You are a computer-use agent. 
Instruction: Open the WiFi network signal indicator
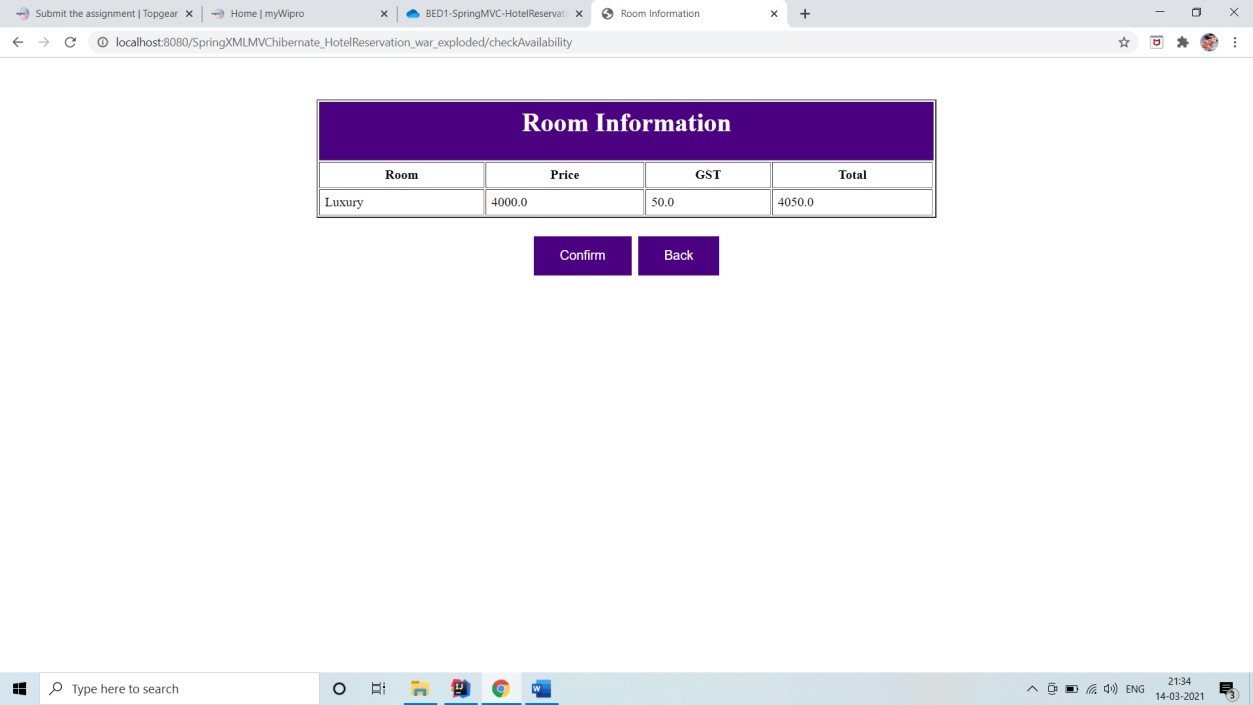[1093, 688]
